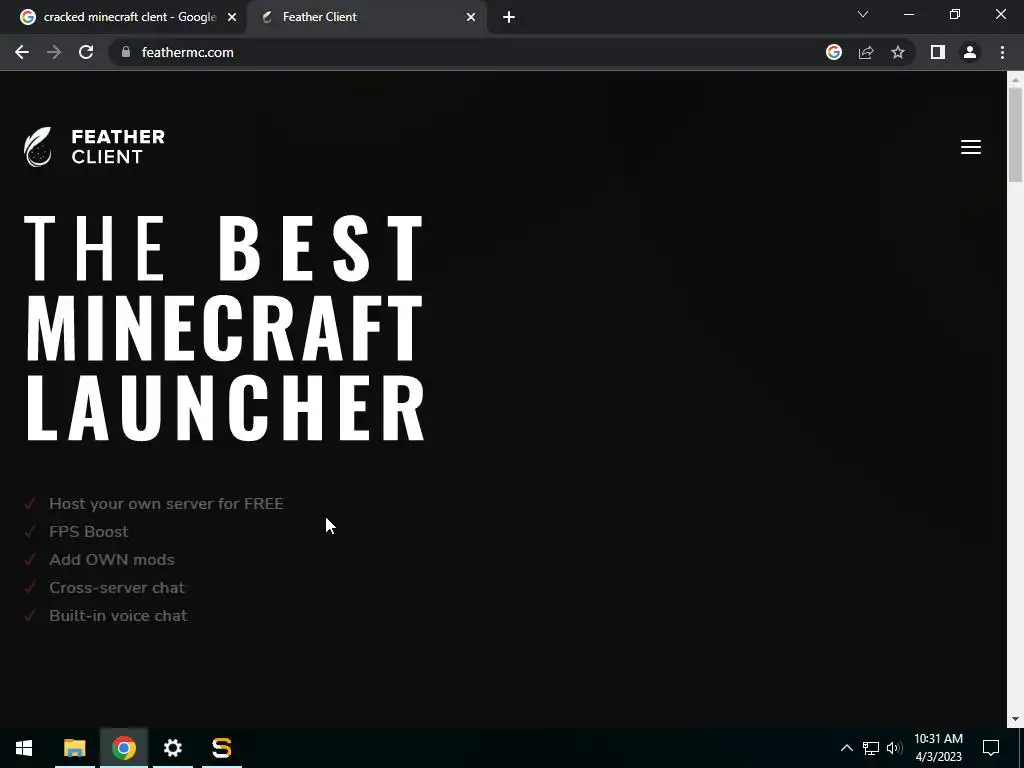
Task: Click the 'Add OWN mods' feature text
Action: (112, 560)
